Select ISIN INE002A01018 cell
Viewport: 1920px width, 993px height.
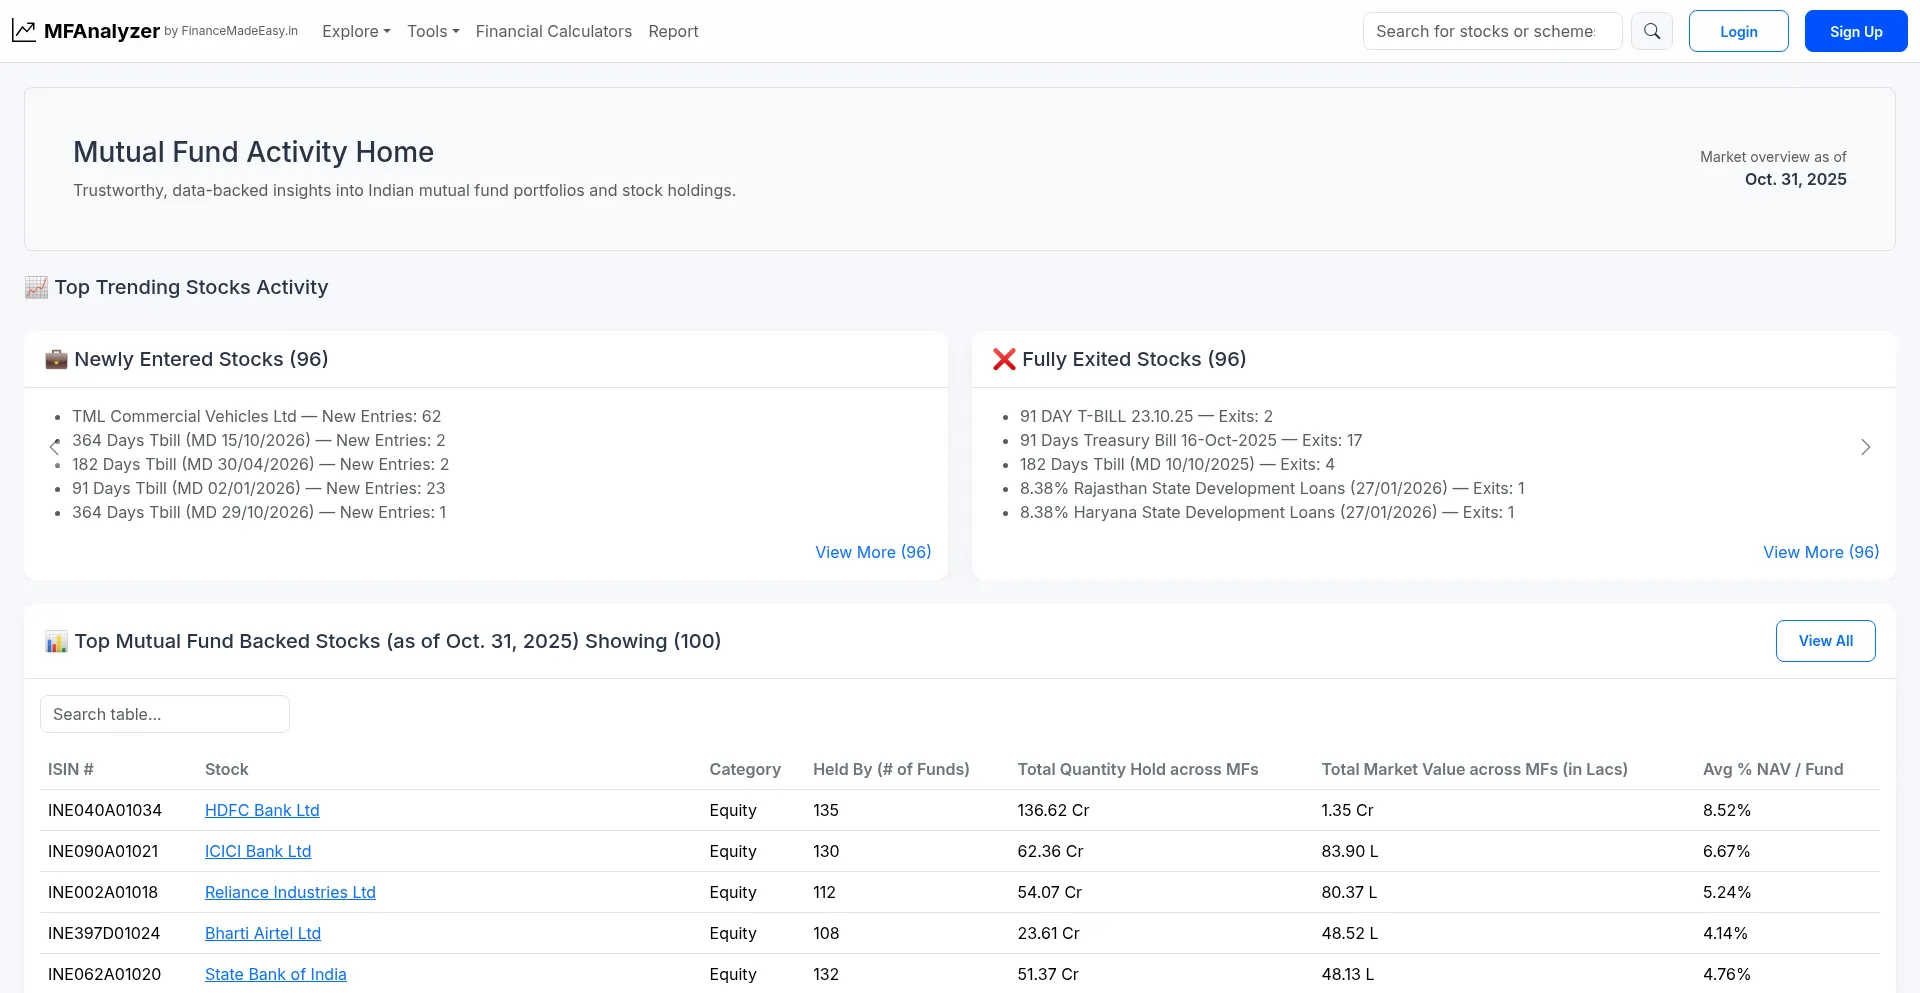(103, 892)
